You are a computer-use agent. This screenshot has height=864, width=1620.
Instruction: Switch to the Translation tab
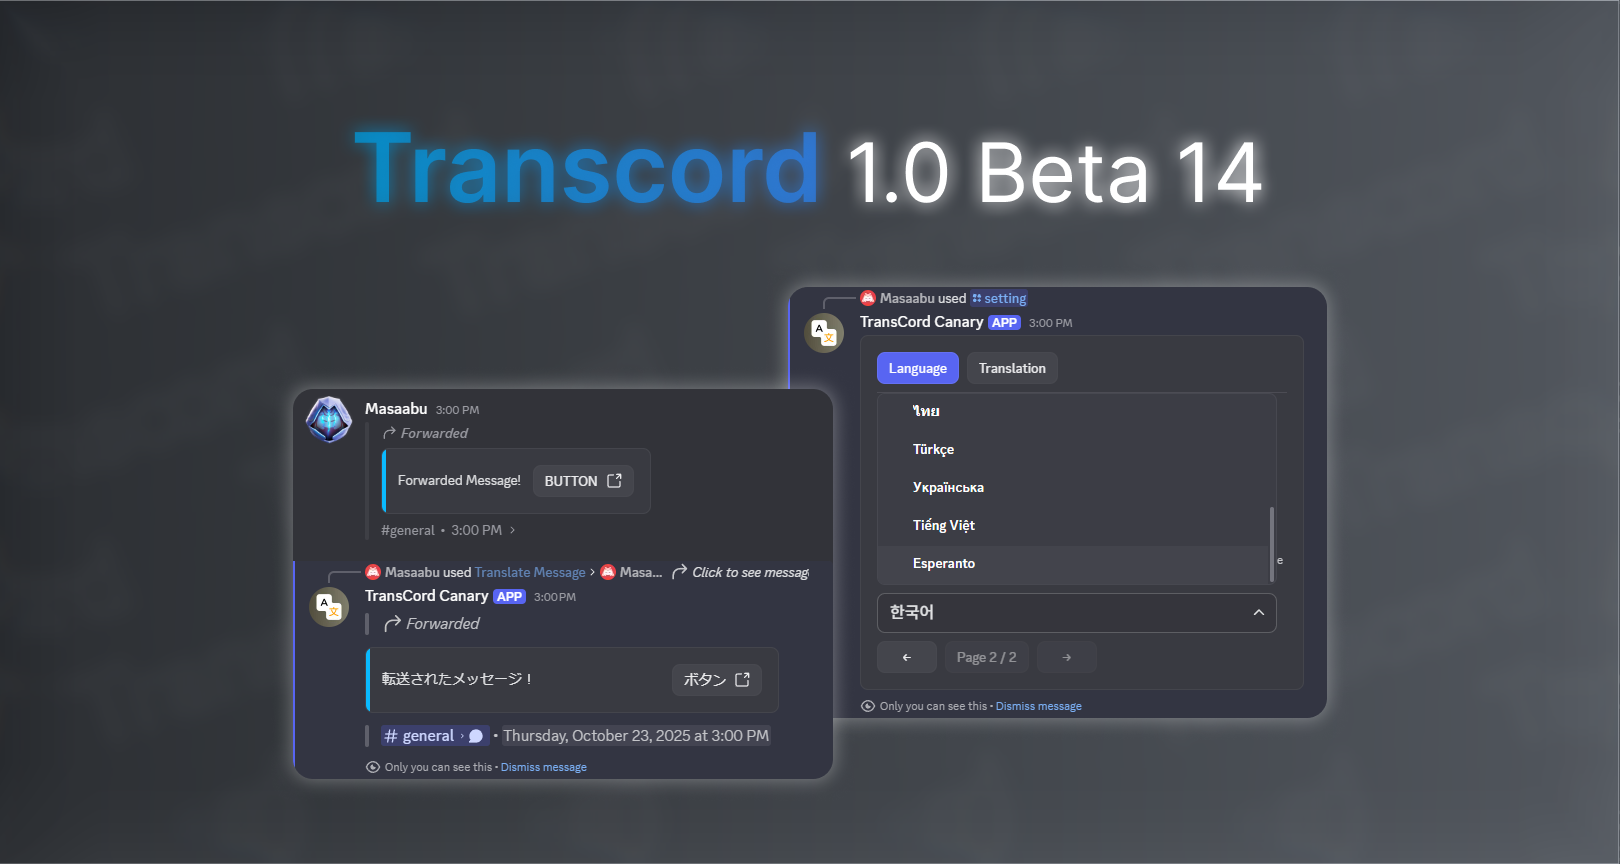(1012, 368)
